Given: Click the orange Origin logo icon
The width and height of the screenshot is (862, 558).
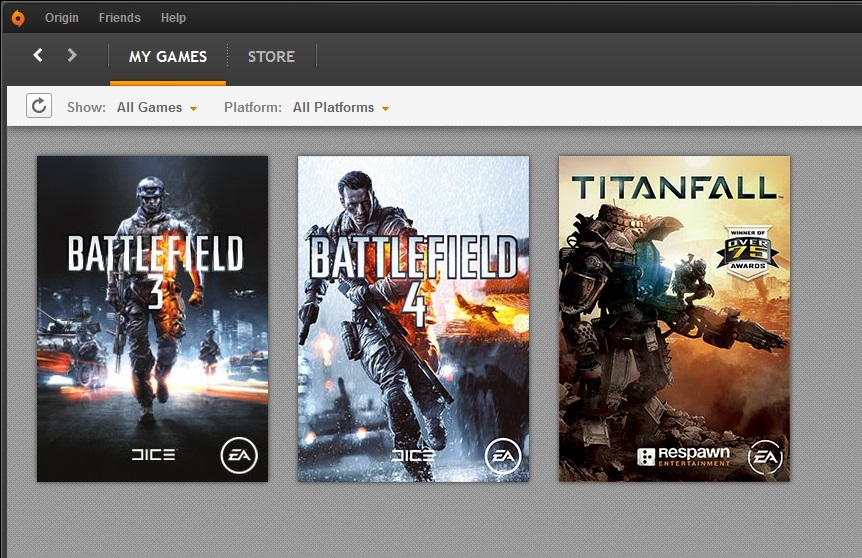Looking at the screenshot, I should pyautogui.click(x=18, y=18).
